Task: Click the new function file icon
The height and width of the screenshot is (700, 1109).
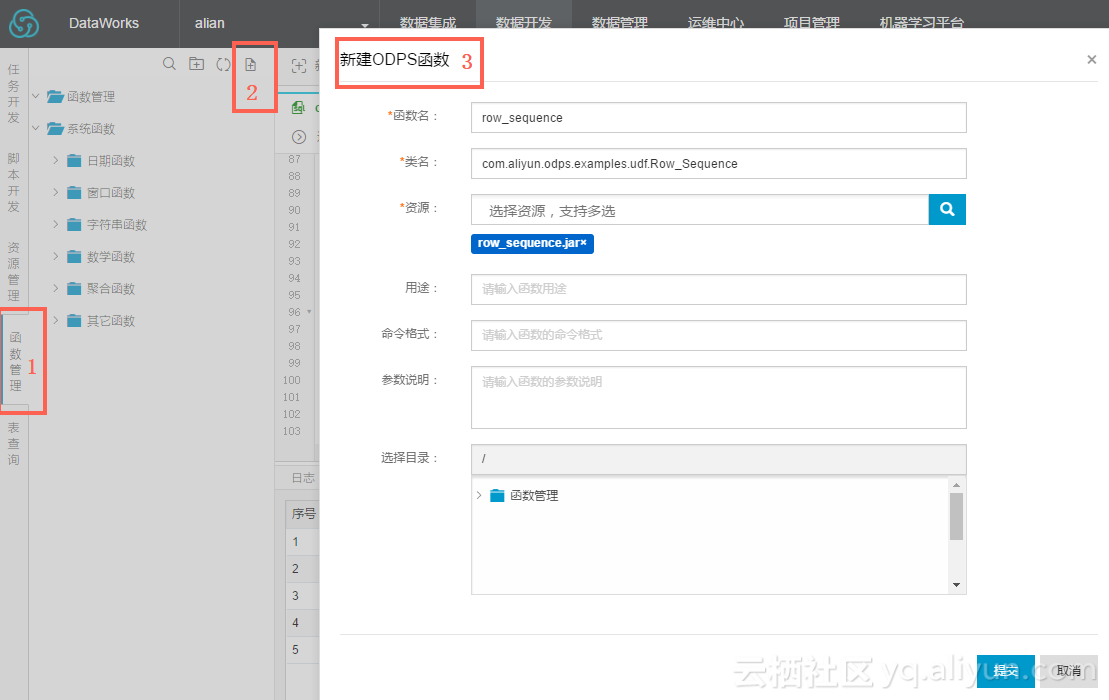Action: point(250,64)
